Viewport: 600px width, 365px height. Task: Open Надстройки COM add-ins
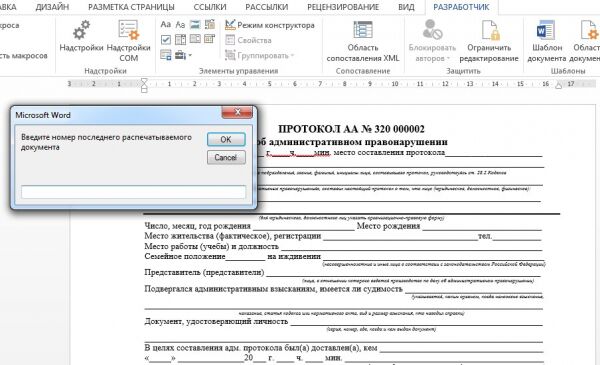point(129,40)
